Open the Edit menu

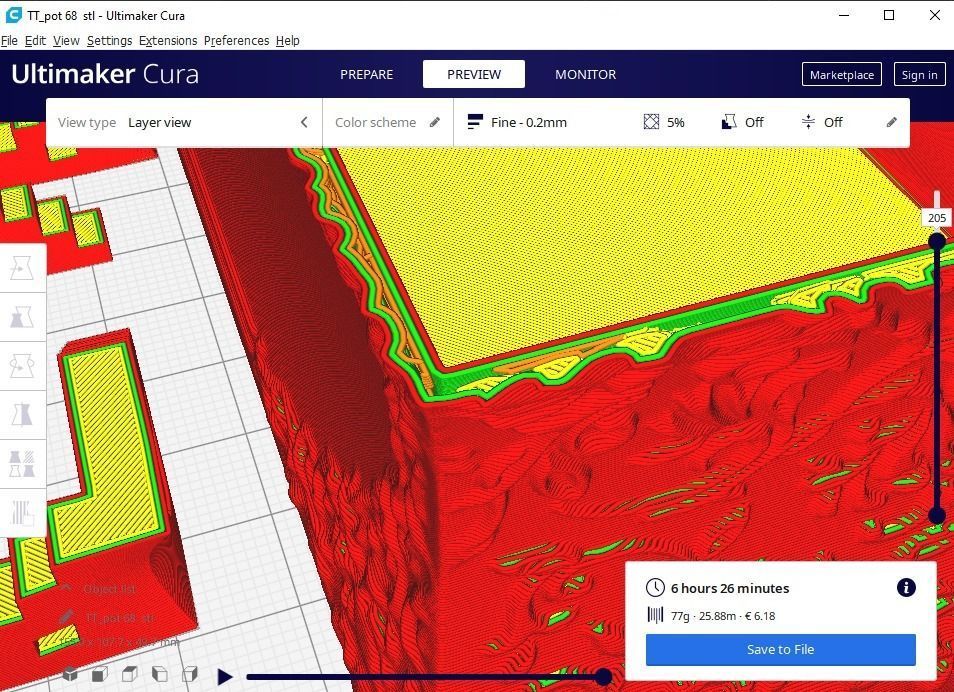(x=35, y=40)
